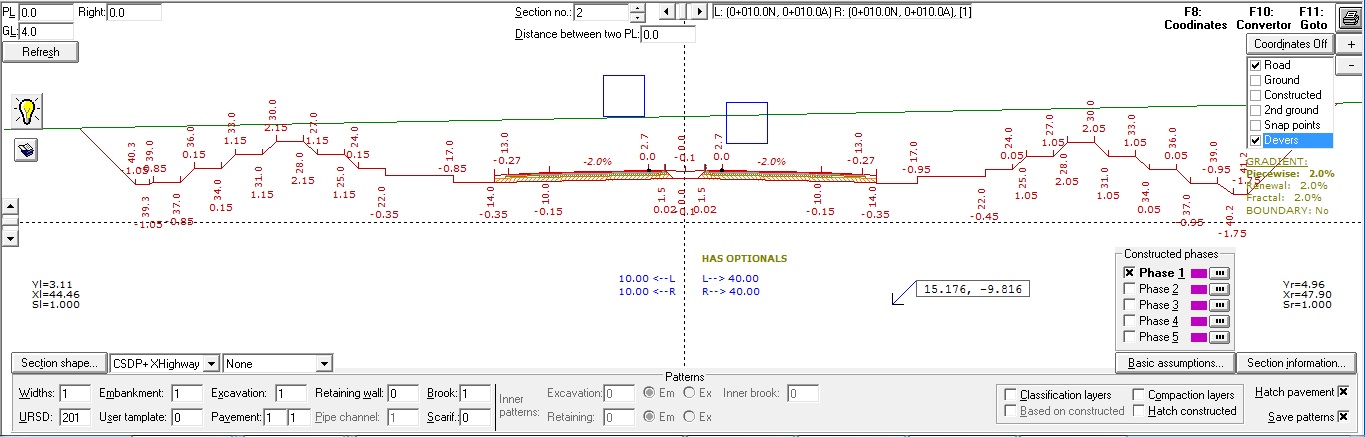This screenshot has height=437, width=1365.
Task: Open Phase 3 options ellipsis button
Action: point(1219,305)
